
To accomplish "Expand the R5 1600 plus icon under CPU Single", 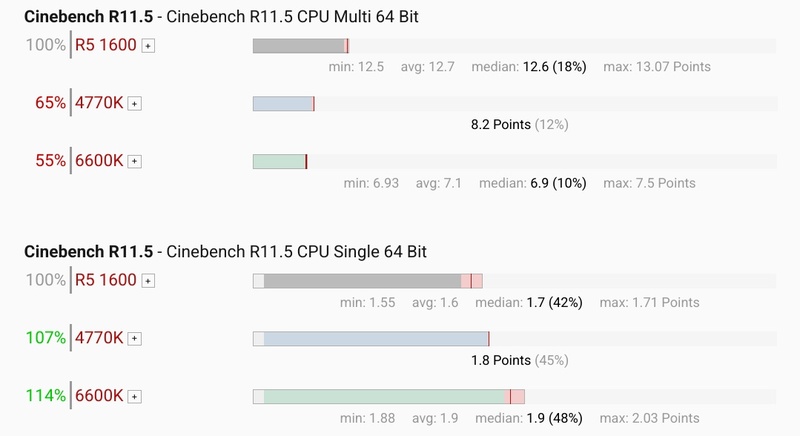I will (148, 281).
